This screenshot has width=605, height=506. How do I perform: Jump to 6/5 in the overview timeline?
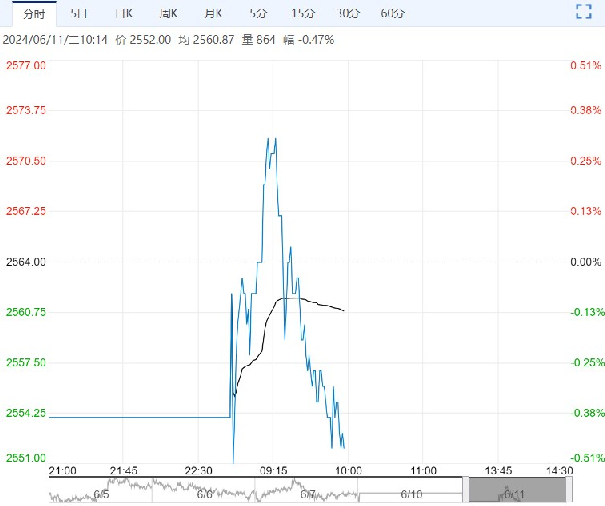point(101,494)
